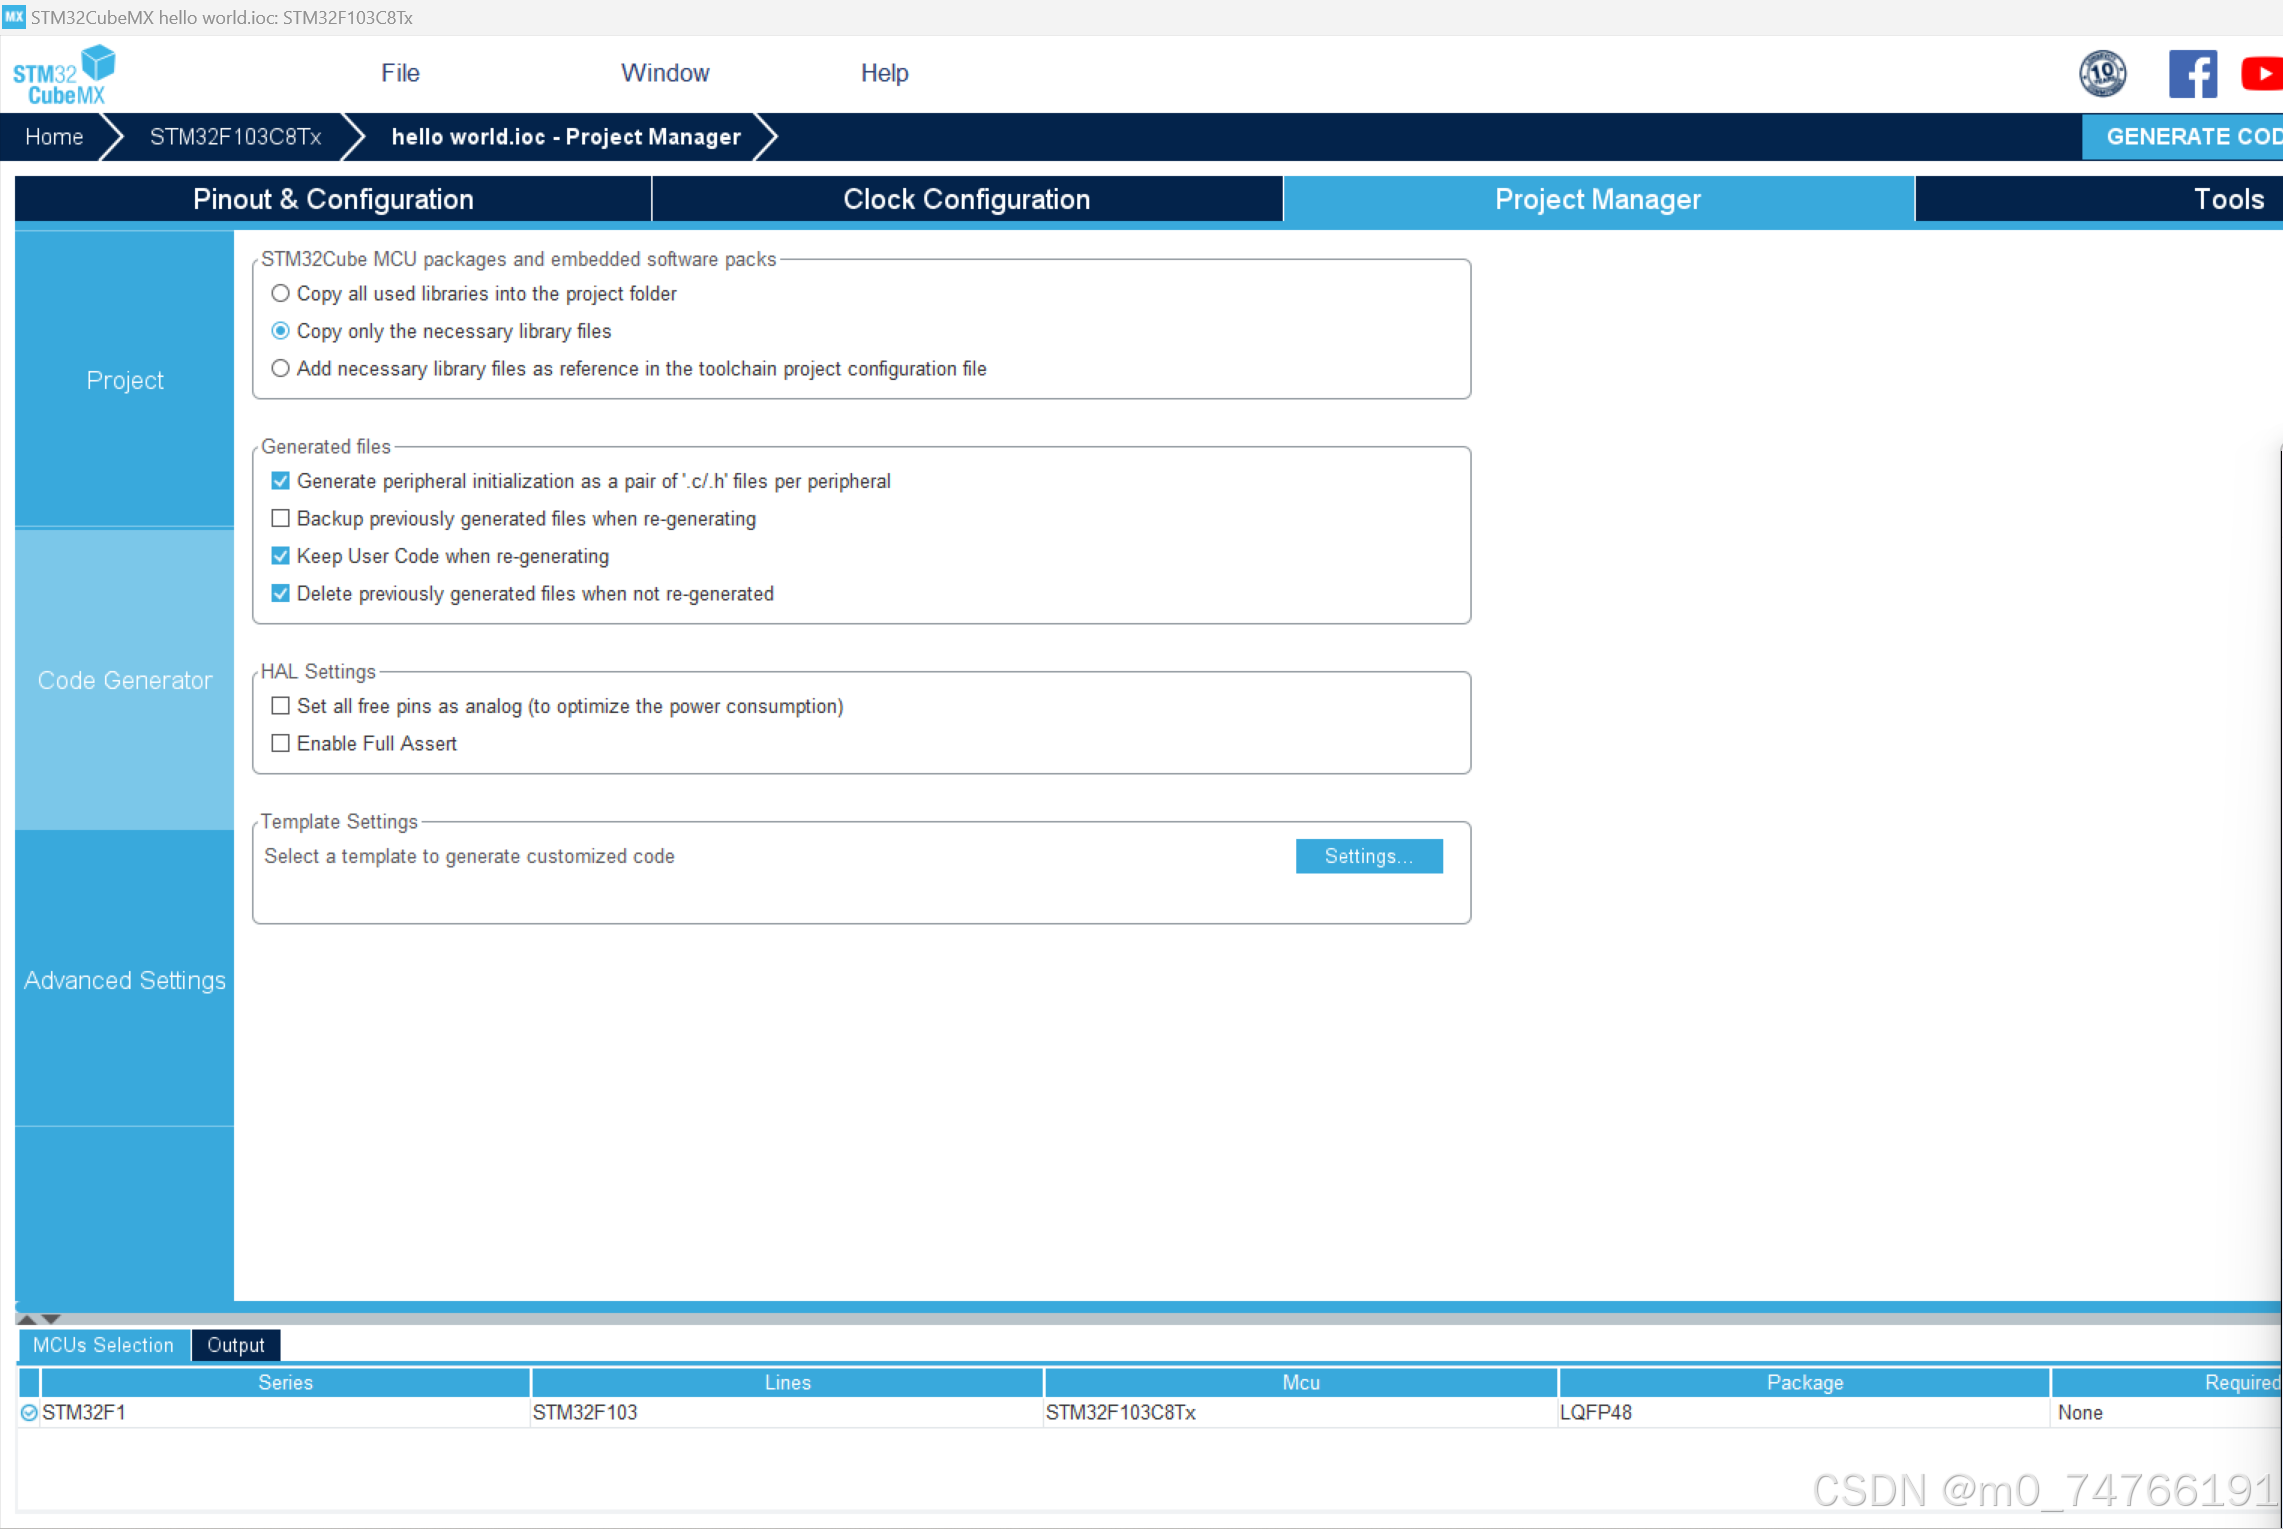The image size is (2283, 1529).
Task: Click the 10 years anniversary badge icon
Action: (2102, 74)
